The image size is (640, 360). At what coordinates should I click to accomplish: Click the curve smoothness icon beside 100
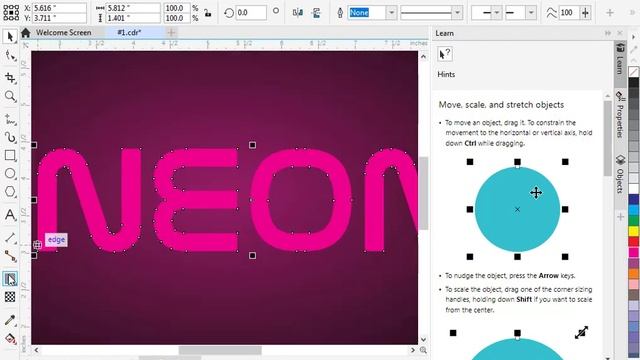551,13
